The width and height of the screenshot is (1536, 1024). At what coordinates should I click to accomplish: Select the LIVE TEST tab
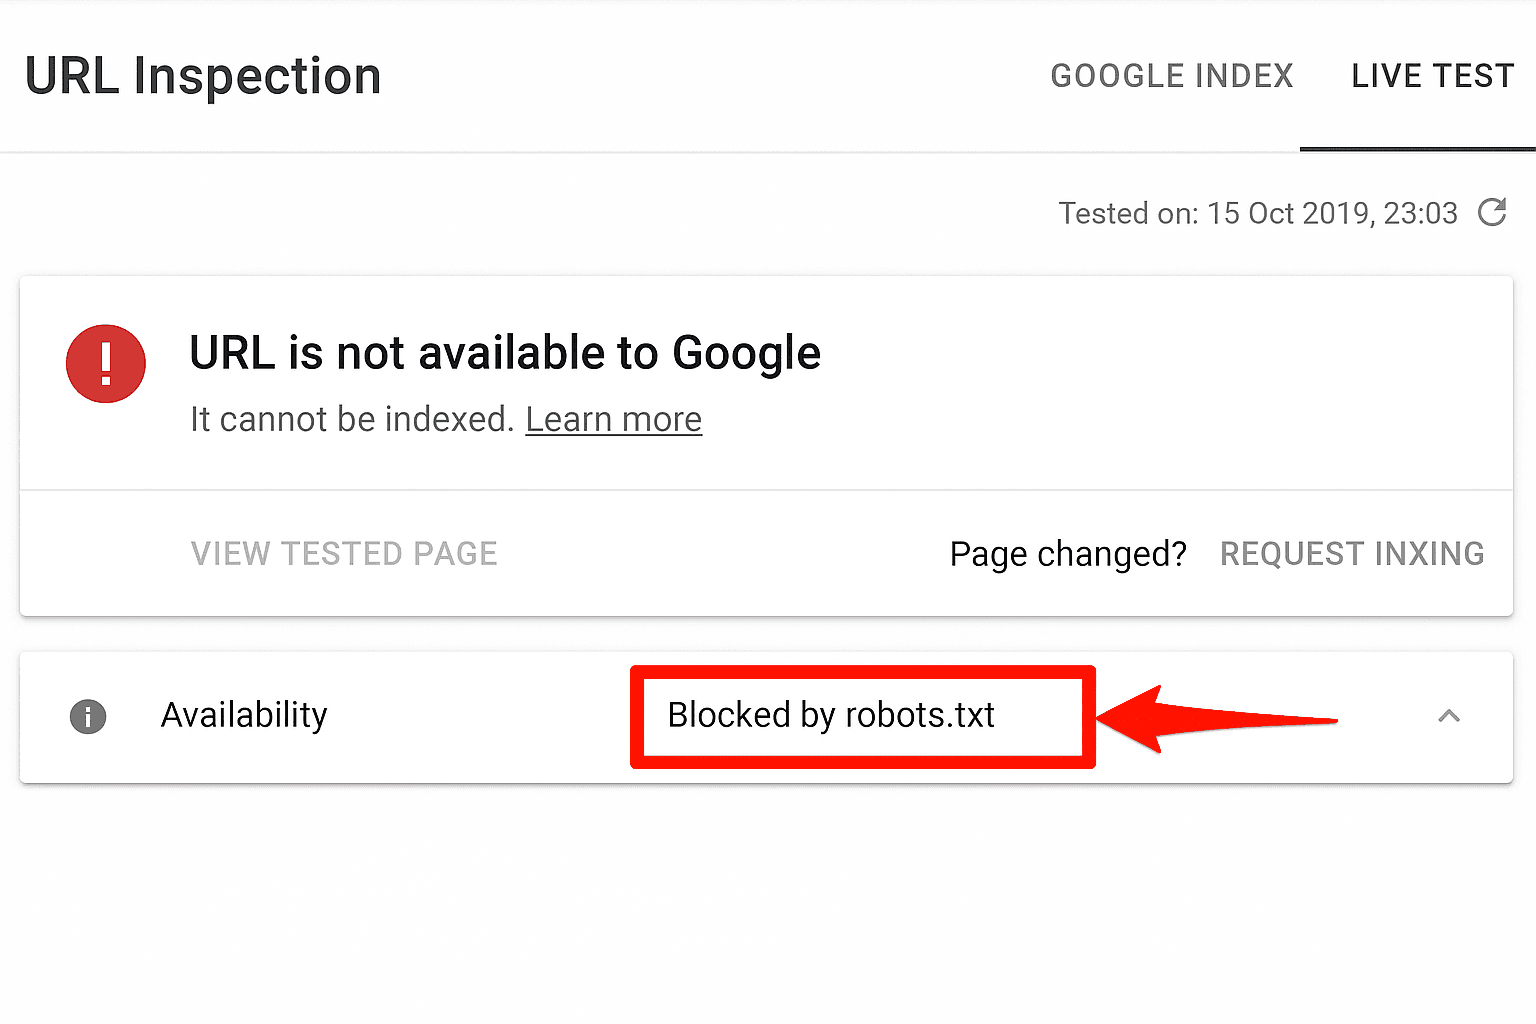[1432, 76]
